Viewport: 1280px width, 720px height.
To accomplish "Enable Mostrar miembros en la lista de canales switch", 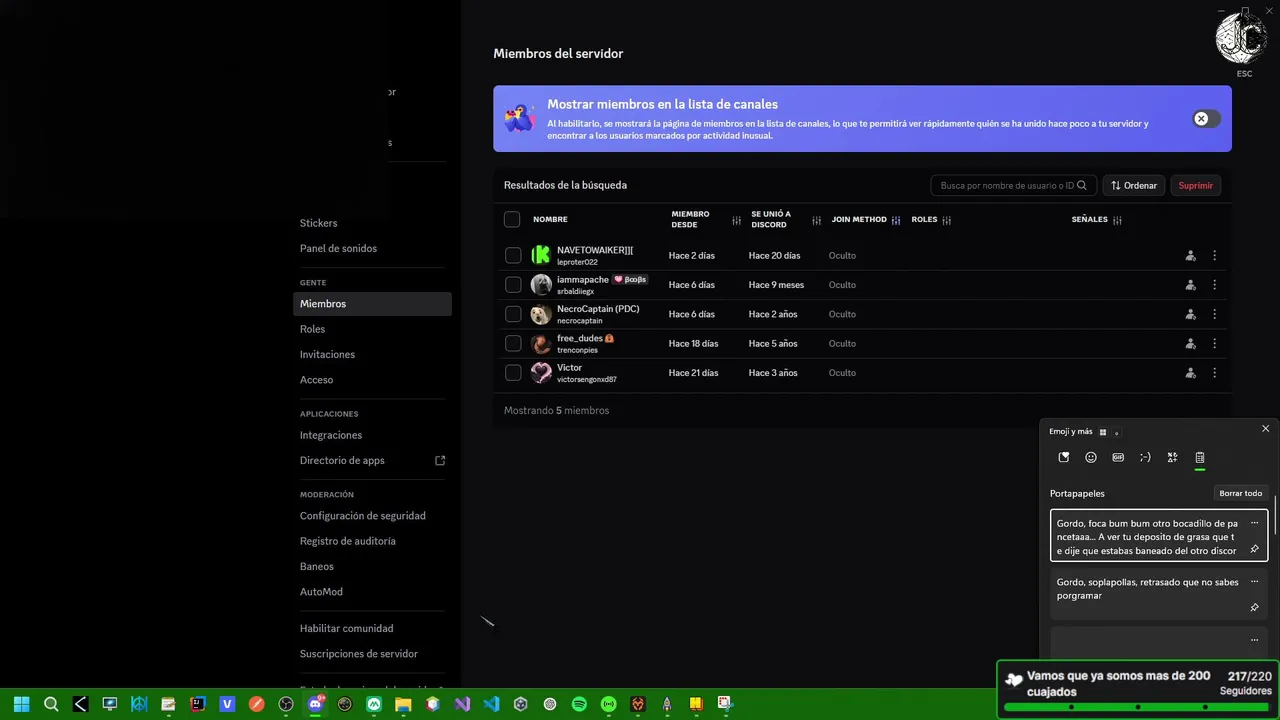I will (1206, 119).
